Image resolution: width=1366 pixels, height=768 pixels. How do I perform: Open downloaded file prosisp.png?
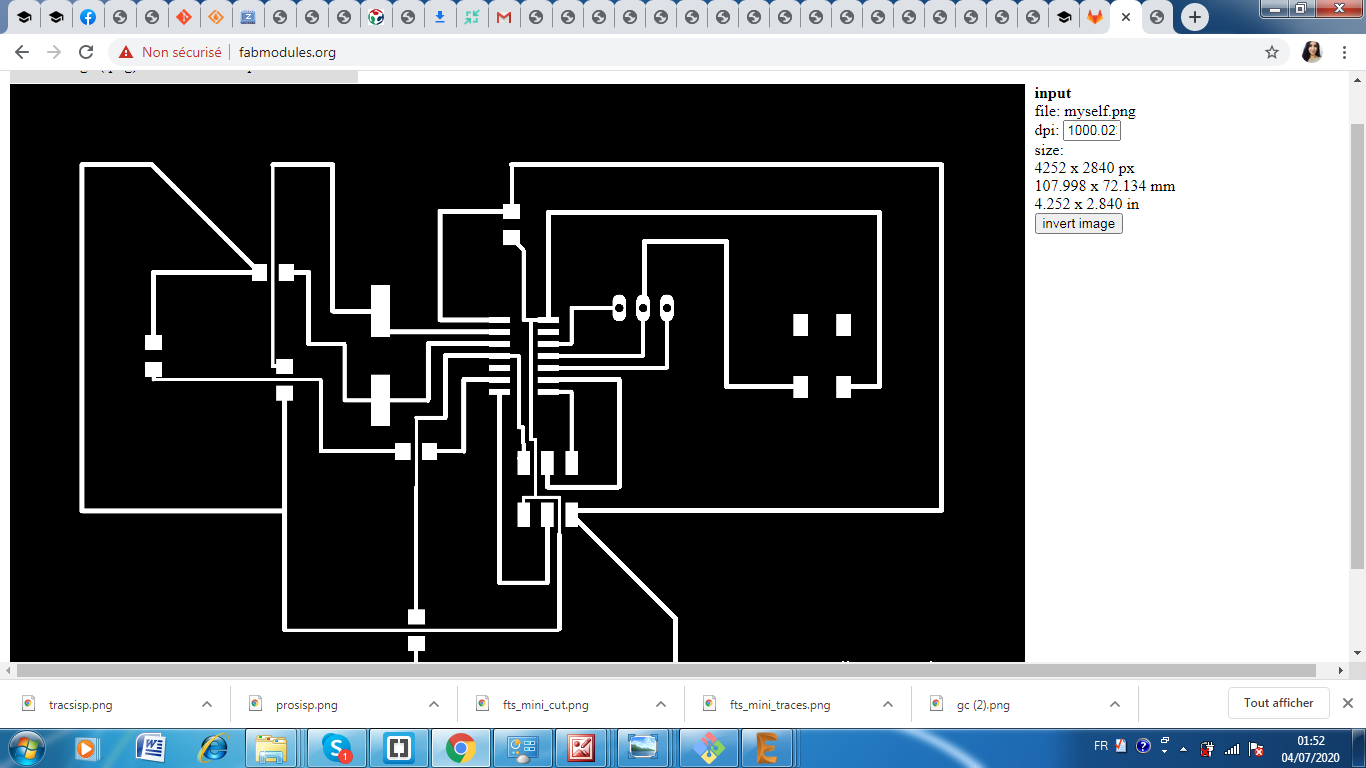coord(306,705)
